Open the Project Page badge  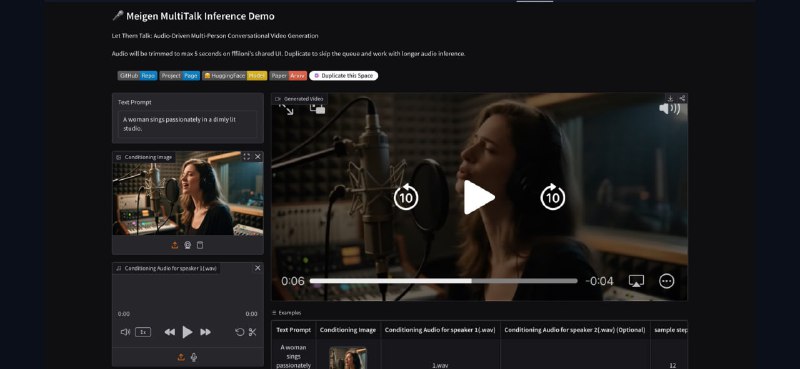pyautogui.click(x=180, y=76)
